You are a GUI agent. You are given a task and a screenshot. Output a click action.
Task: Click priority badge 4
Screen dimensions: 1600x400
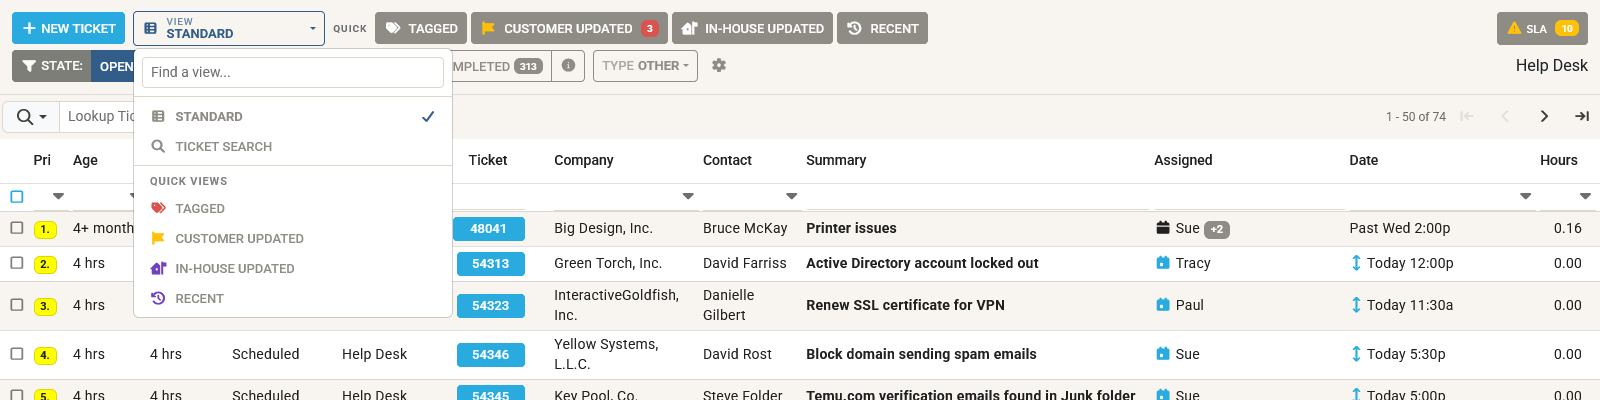45,355
